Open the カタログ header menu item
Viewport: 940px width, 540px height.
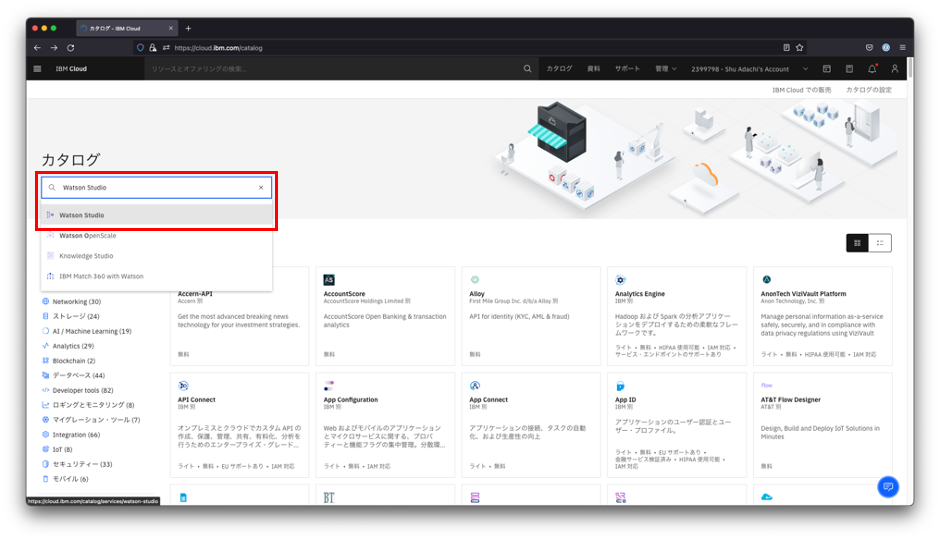point(559,69)
